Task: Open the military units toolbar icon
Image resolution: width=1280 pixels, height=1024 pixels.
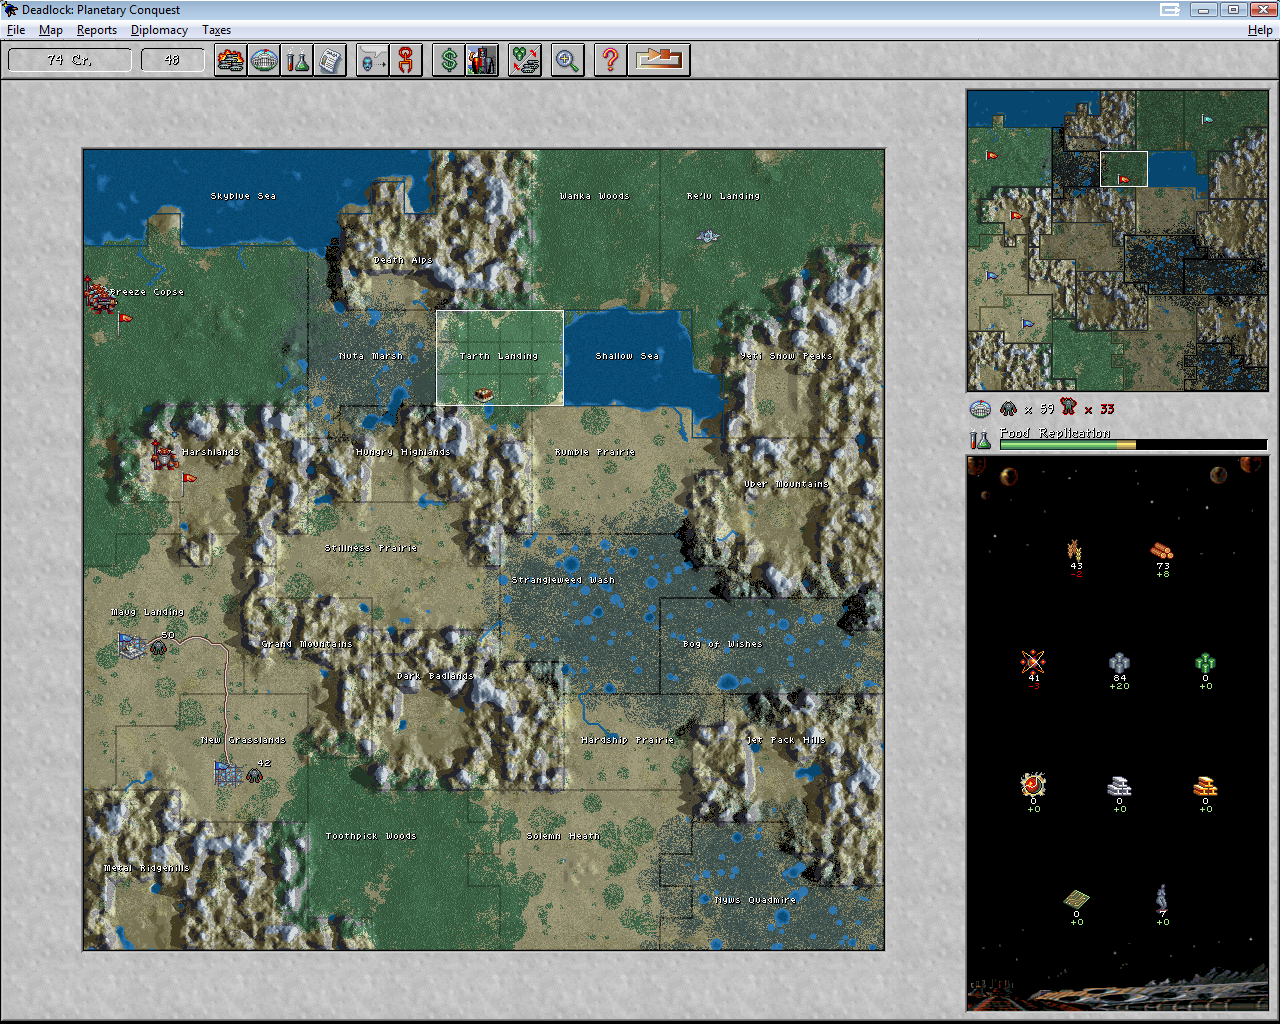Action: 230,60
